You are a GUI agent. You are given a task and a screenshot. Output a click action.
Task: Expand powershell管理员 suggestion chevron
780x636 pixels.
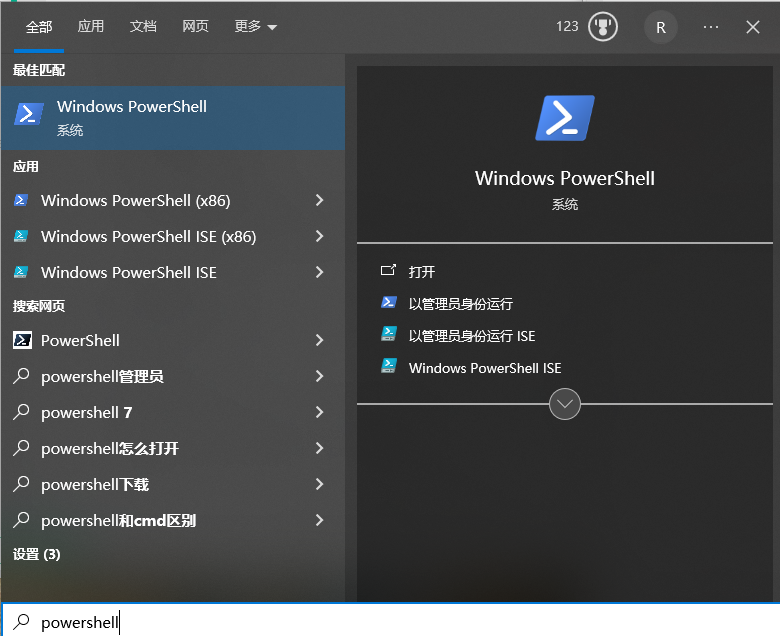pos(319,376)
